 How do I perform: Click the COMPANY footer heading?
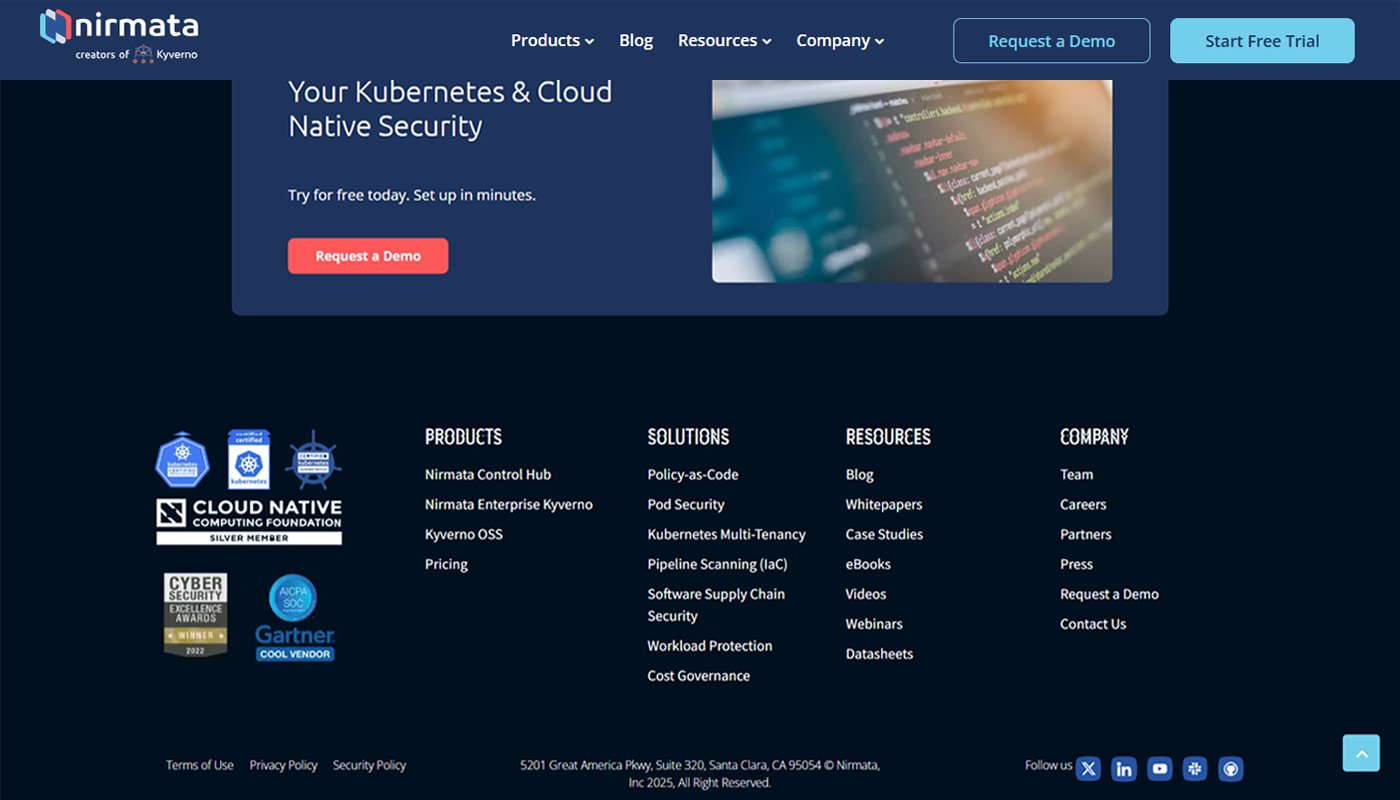(x=1094, y=437)
